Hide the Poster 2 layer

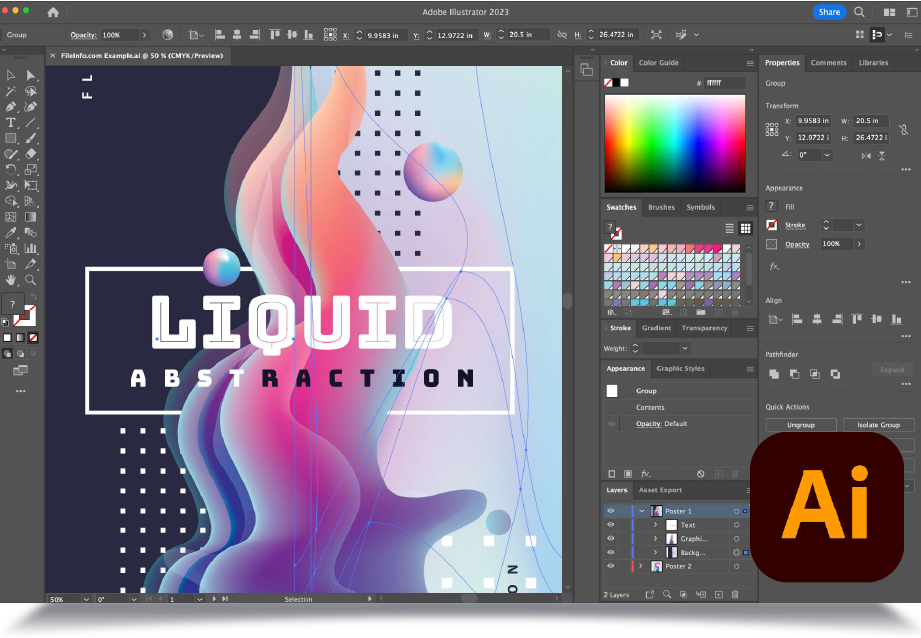[610, 566]
